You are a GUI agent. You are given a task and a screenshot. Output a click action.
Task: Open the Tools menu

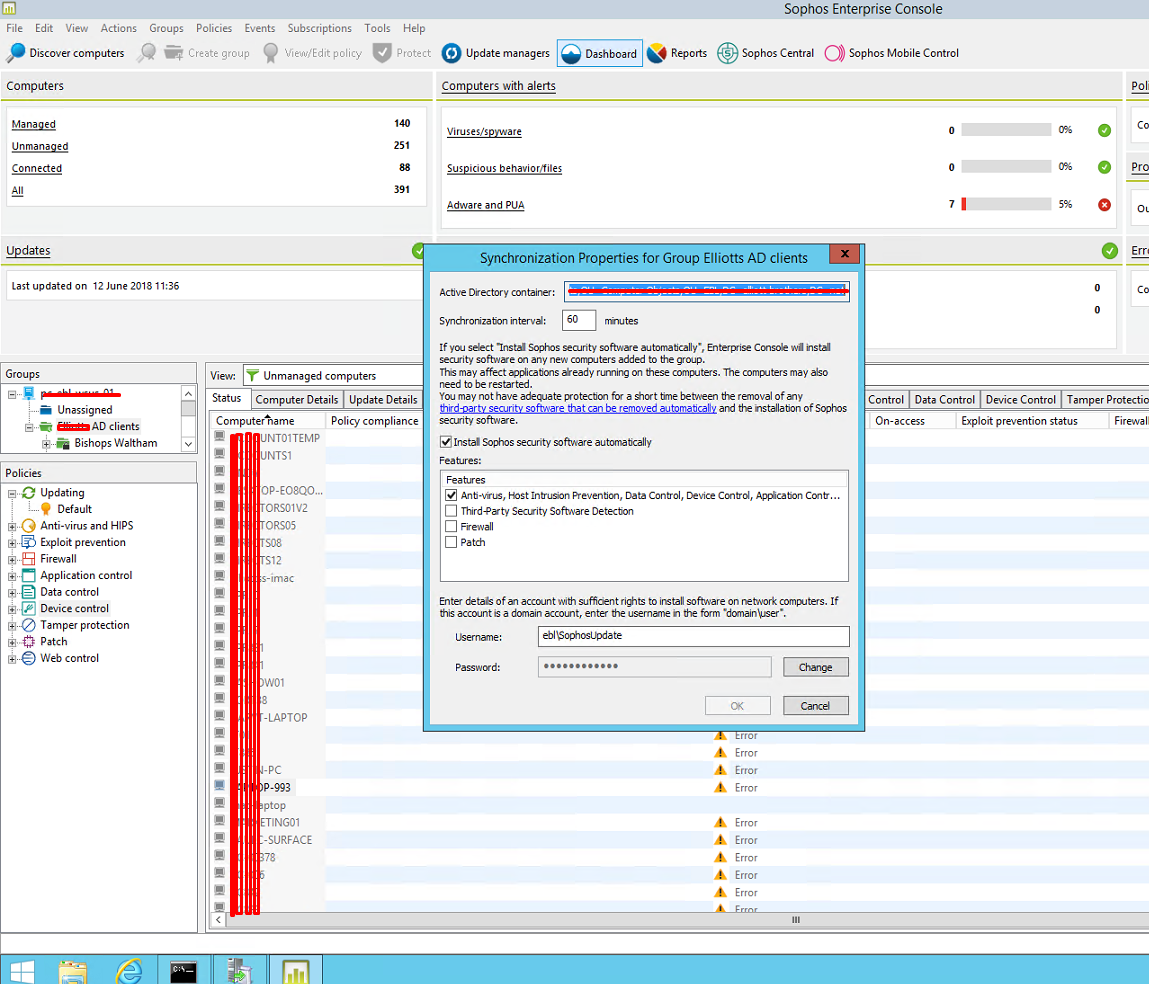(377, 28)
